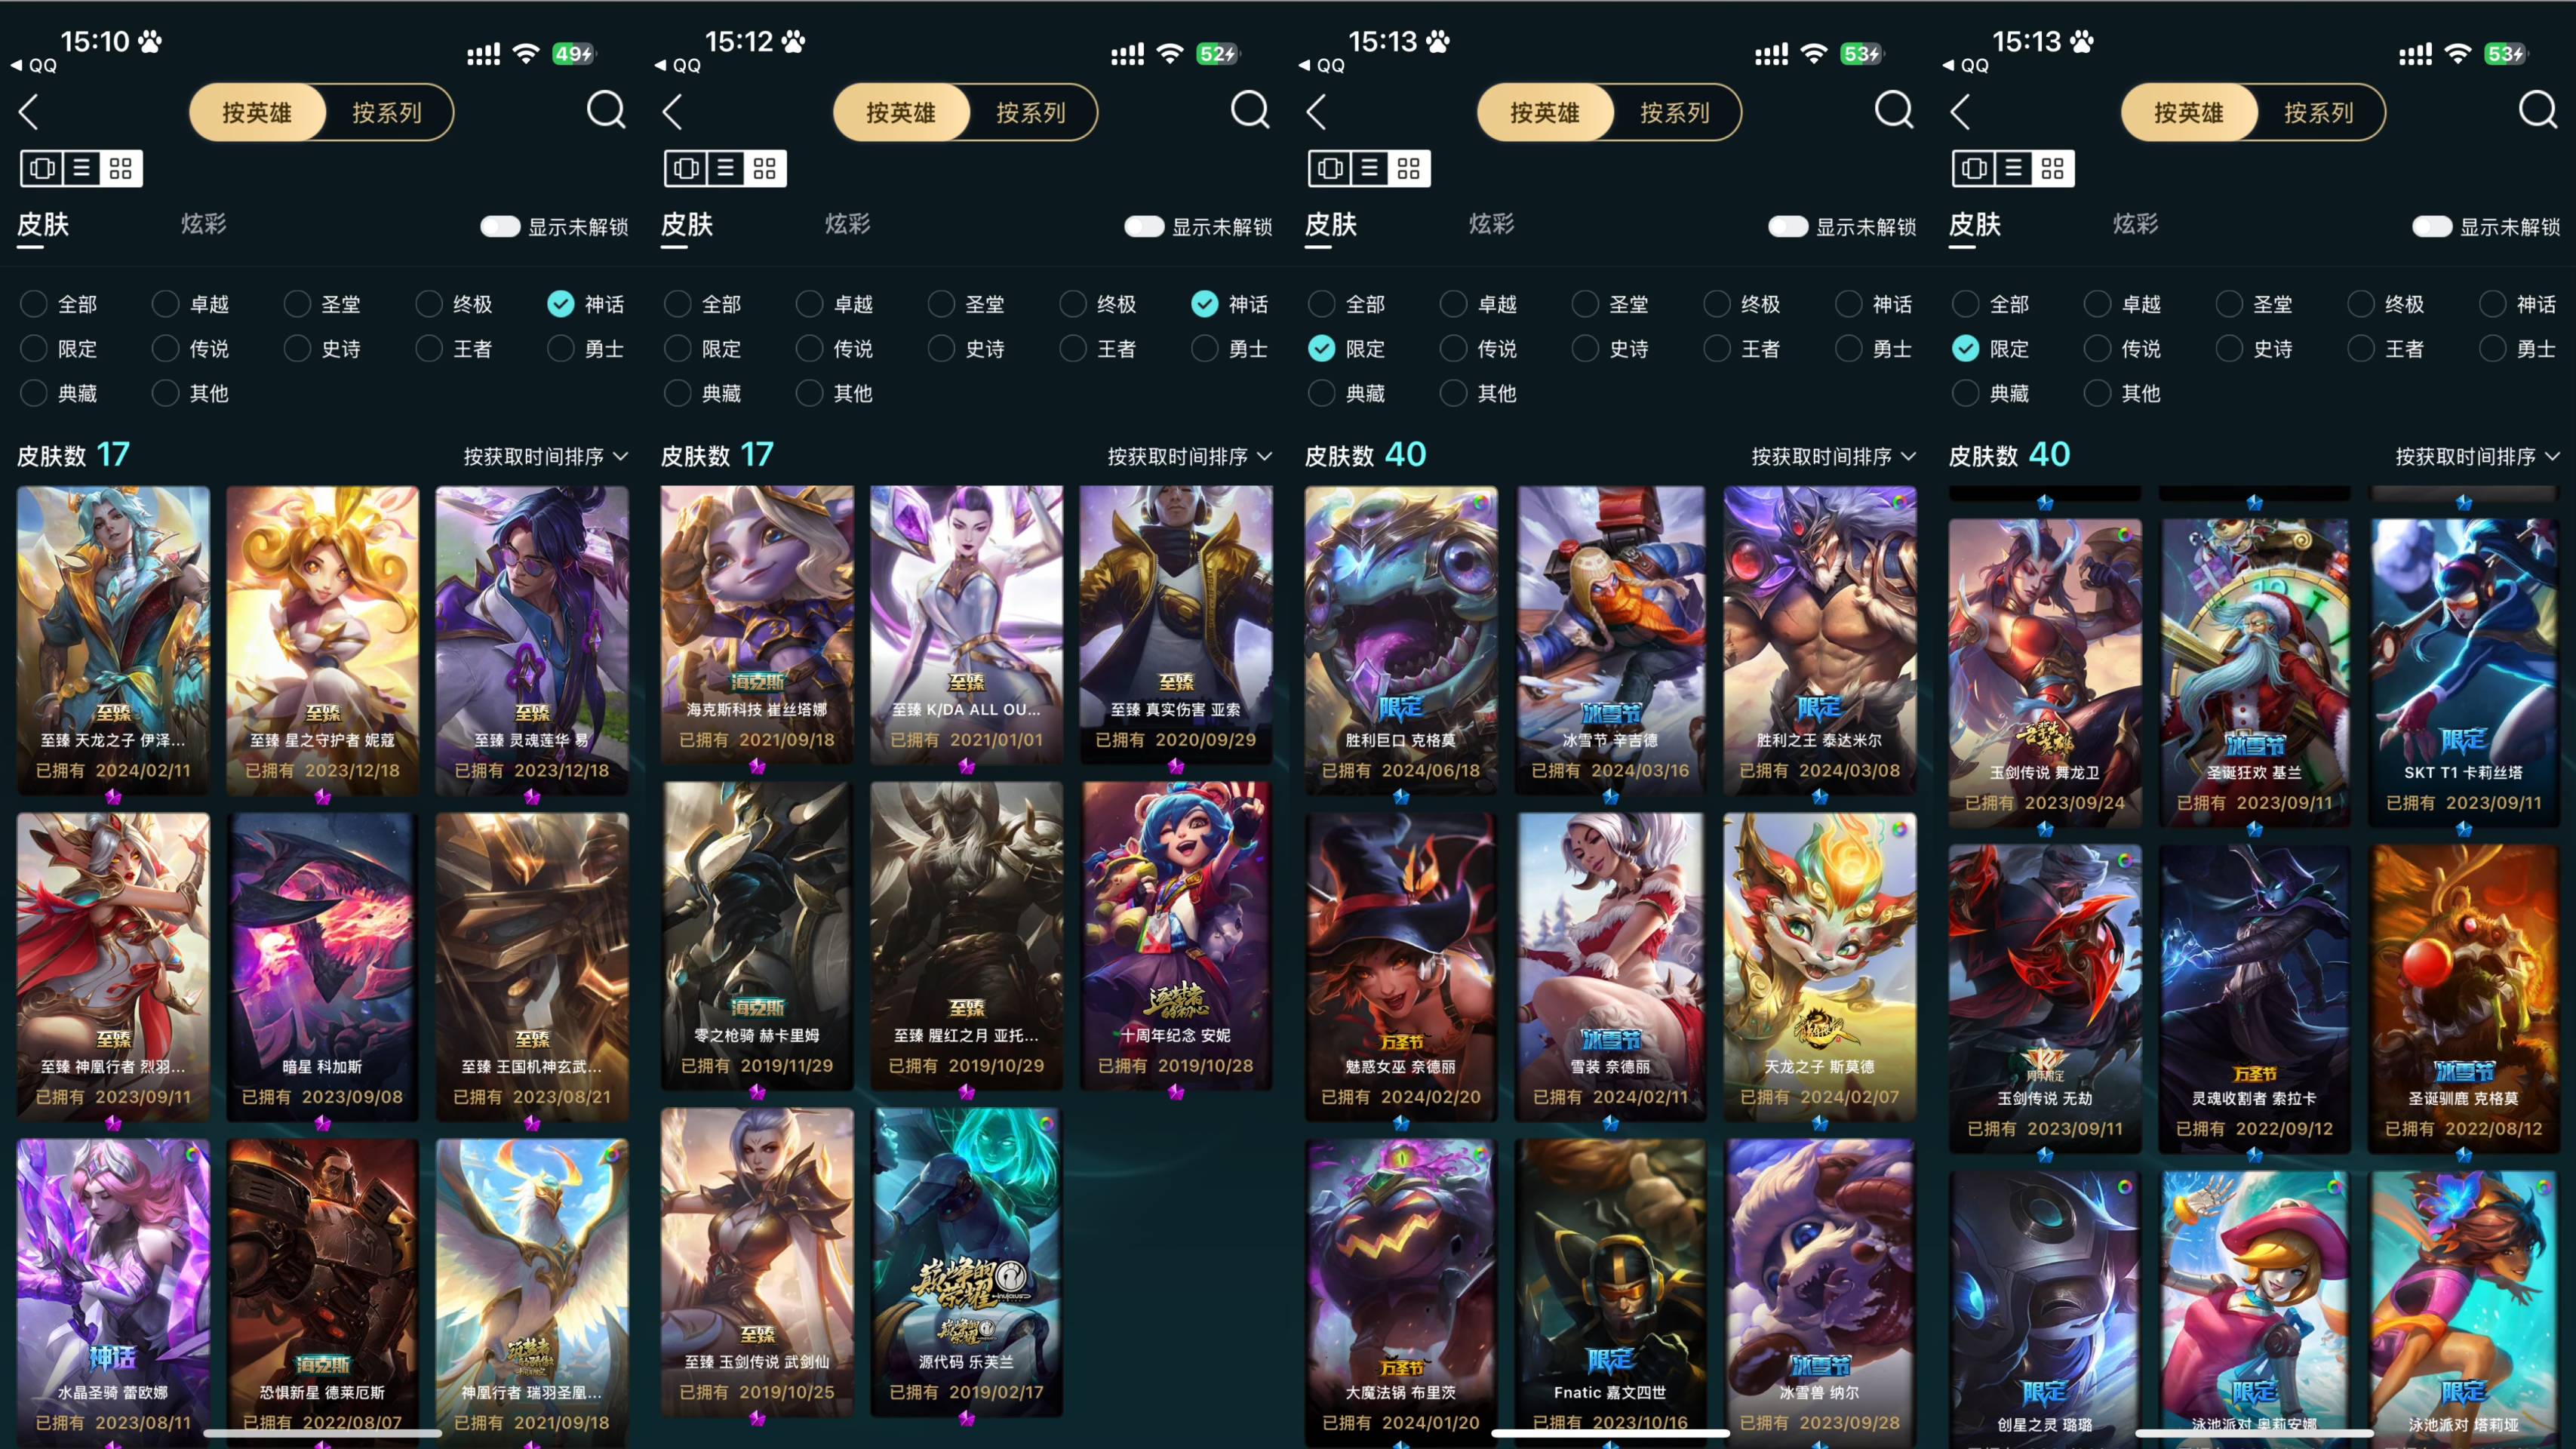Tap the search icon in the 15:10 screen
2576x1449 pixels.
point(605,110)
